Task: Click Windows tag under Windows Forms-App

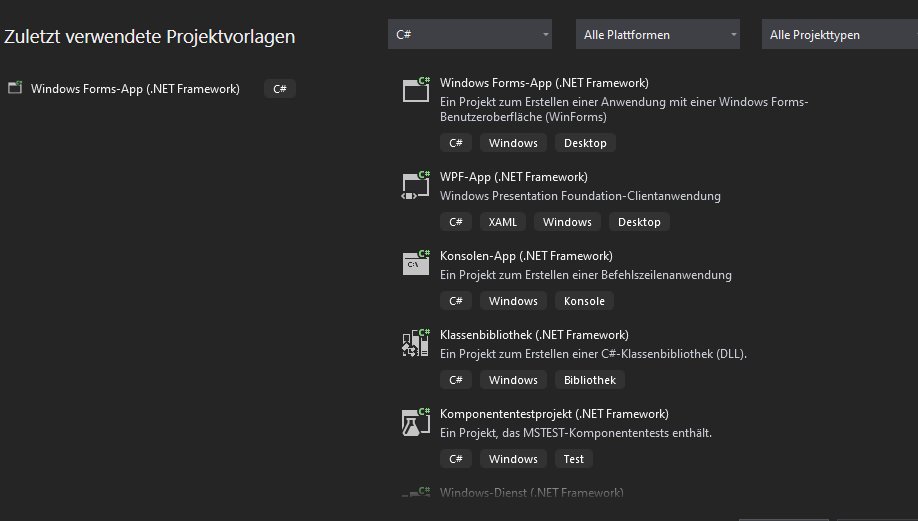Action: [x=513, y=143]
